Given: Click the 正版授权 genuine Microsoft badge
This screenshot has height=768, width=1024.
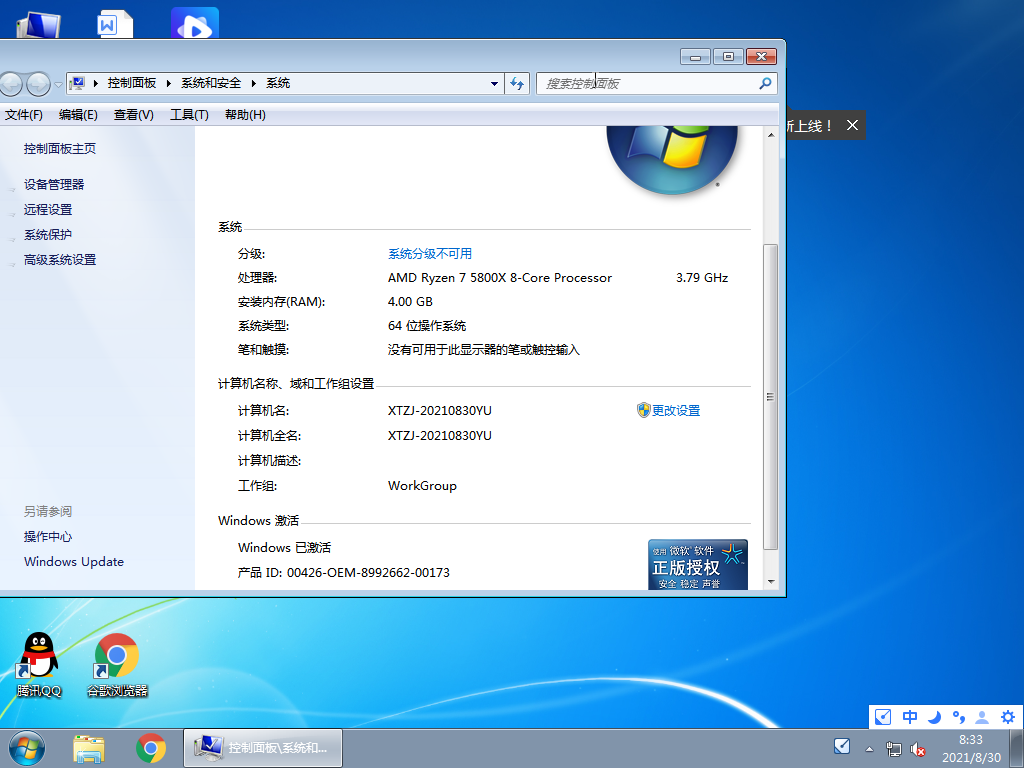Looking at the screenshot, I should [698, 564].
